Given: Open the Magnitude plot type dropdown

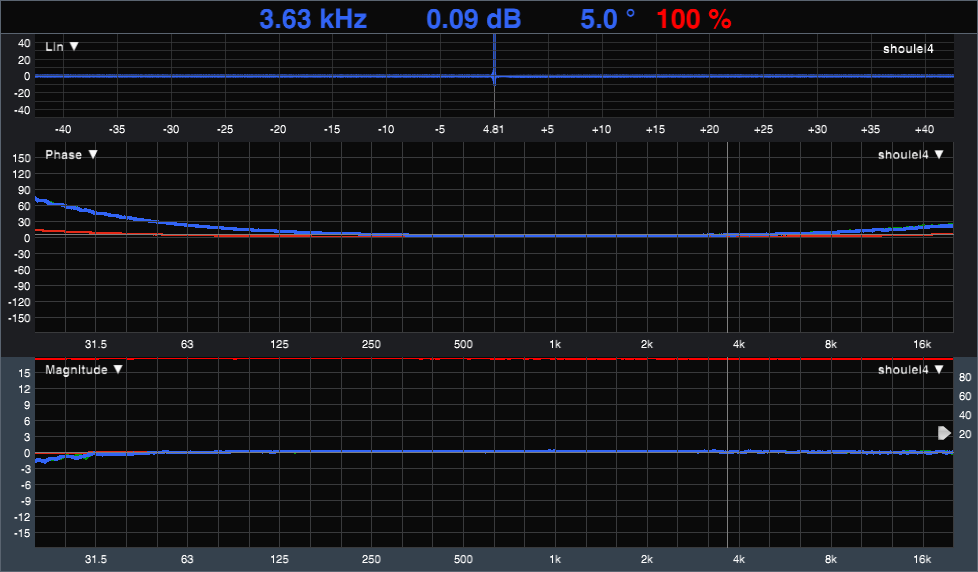Looking at the screenshot, I should (x=81, y=370).
